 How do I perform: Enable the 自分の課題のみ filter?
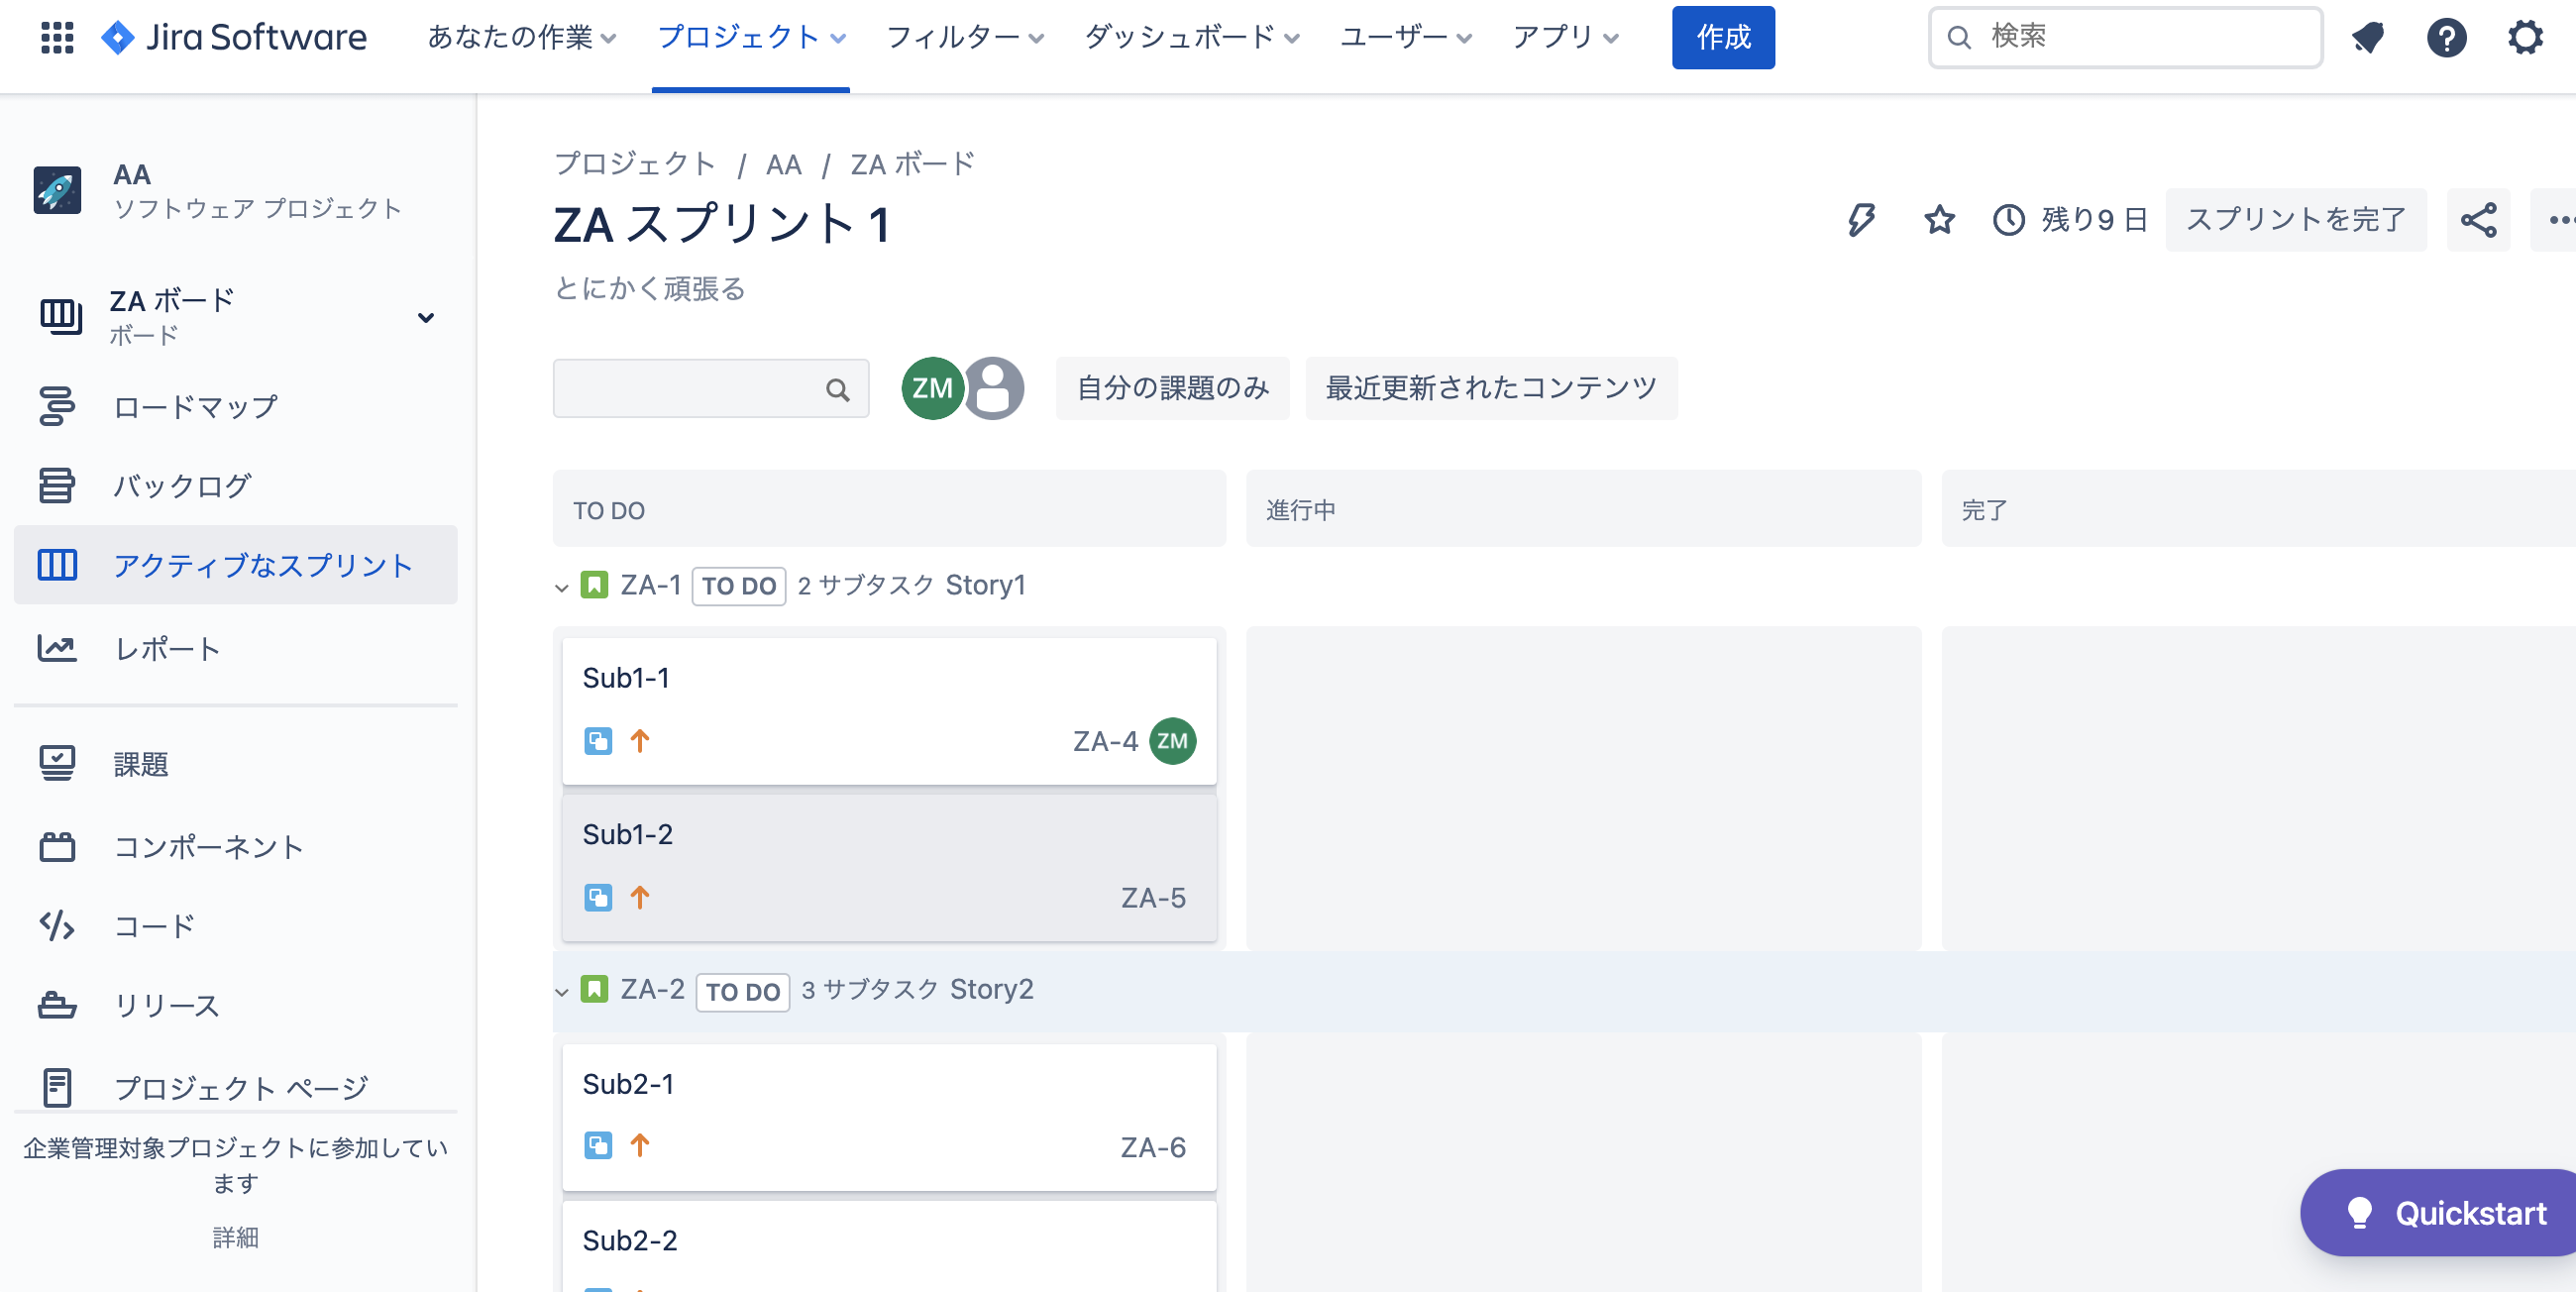pos(1172,389)
